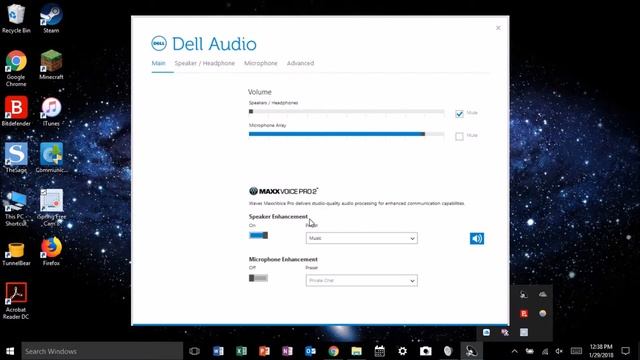Click the Dell logo in header

(x=159, y=44)
